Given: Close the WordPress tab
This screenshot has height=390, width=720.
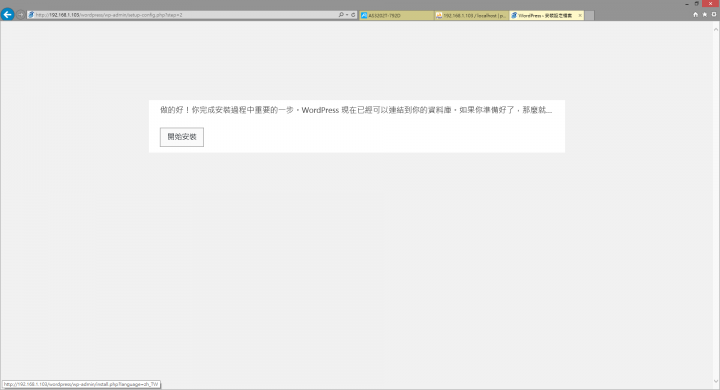Looking at the screenshot, I should pos(580,15).
